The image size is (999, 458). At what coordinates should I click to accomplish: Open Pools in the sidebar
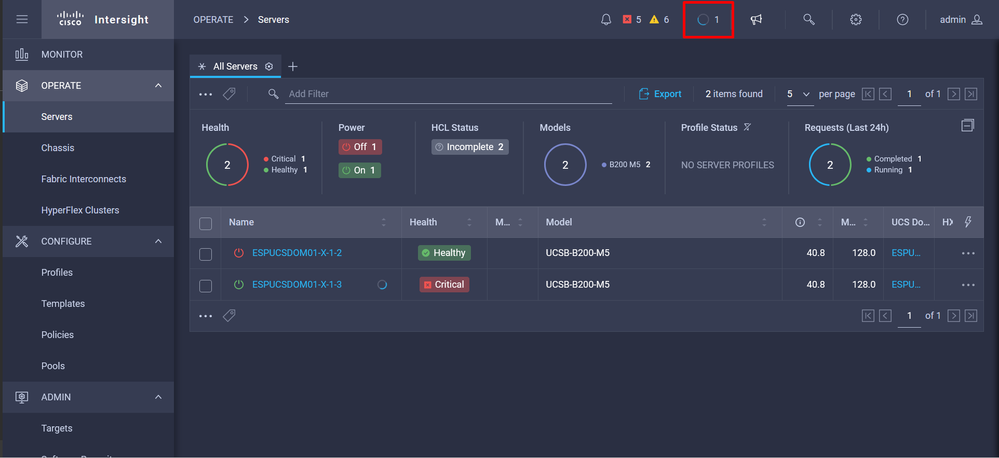coord(88,366)
